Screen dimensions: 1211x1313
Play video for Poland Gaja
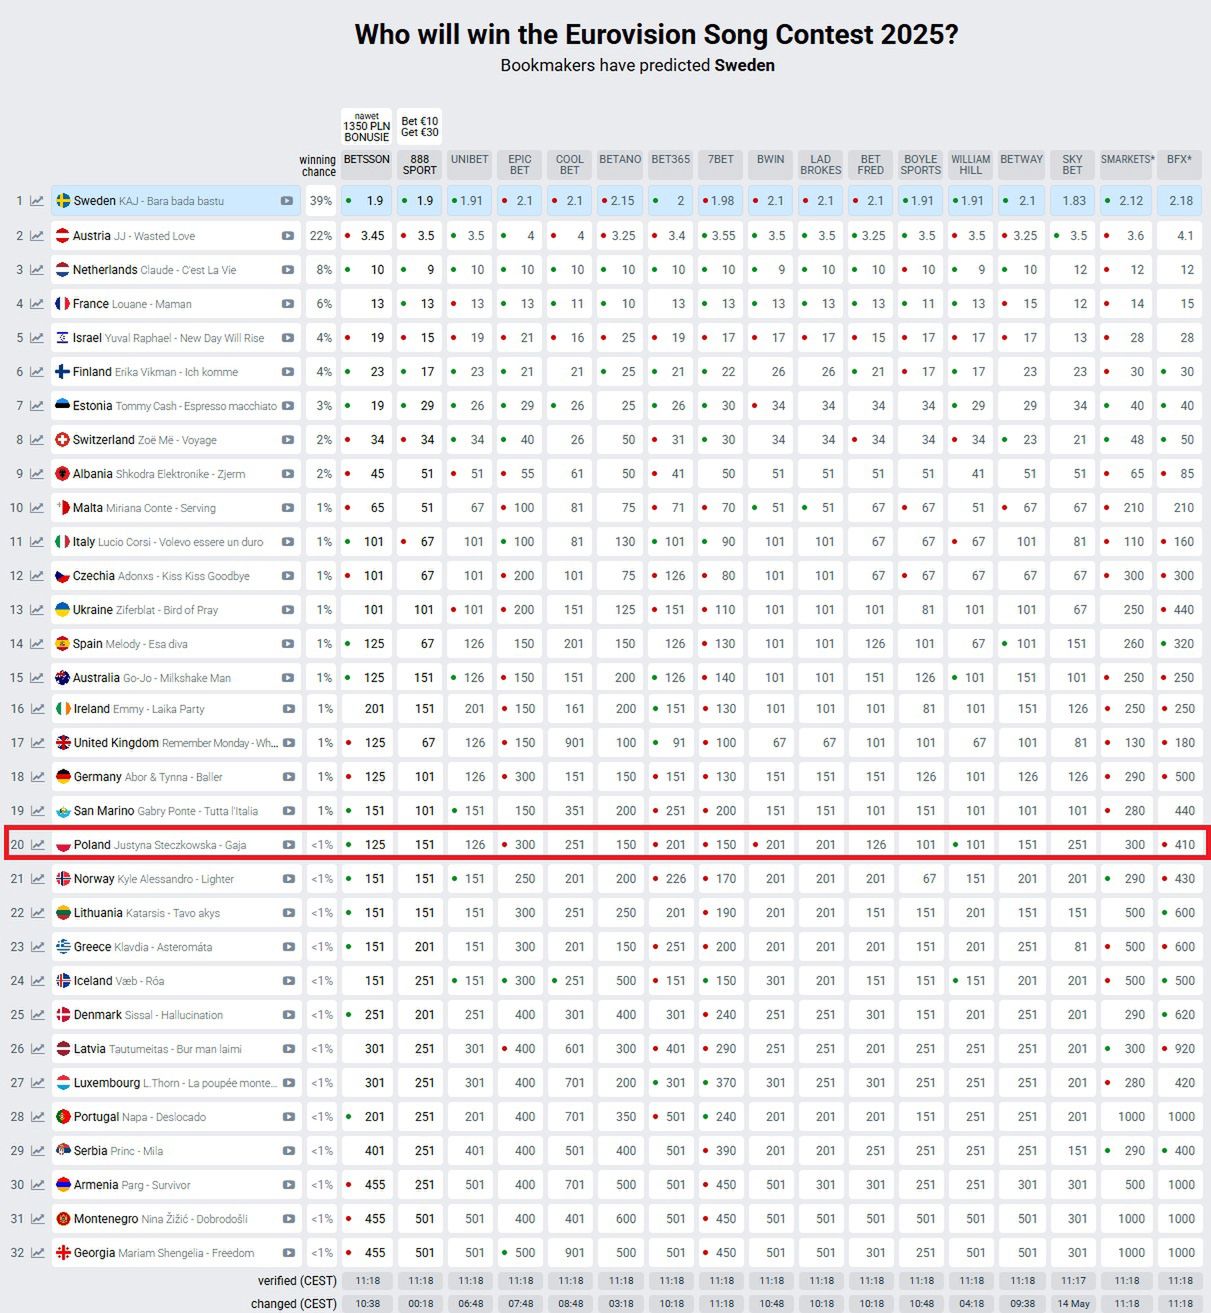tap(288, 845)
